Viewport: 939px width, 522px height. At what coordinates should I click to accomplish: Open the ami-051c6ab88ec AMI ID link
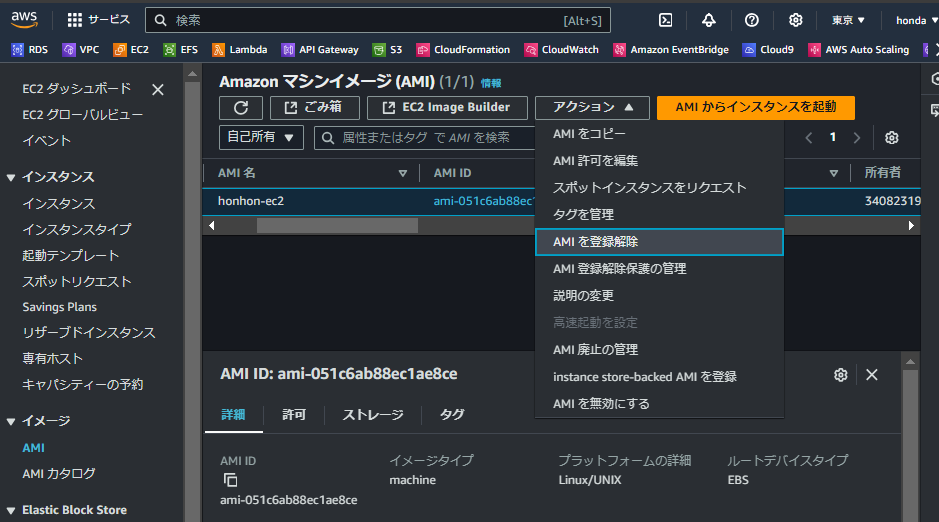(484, 201)
